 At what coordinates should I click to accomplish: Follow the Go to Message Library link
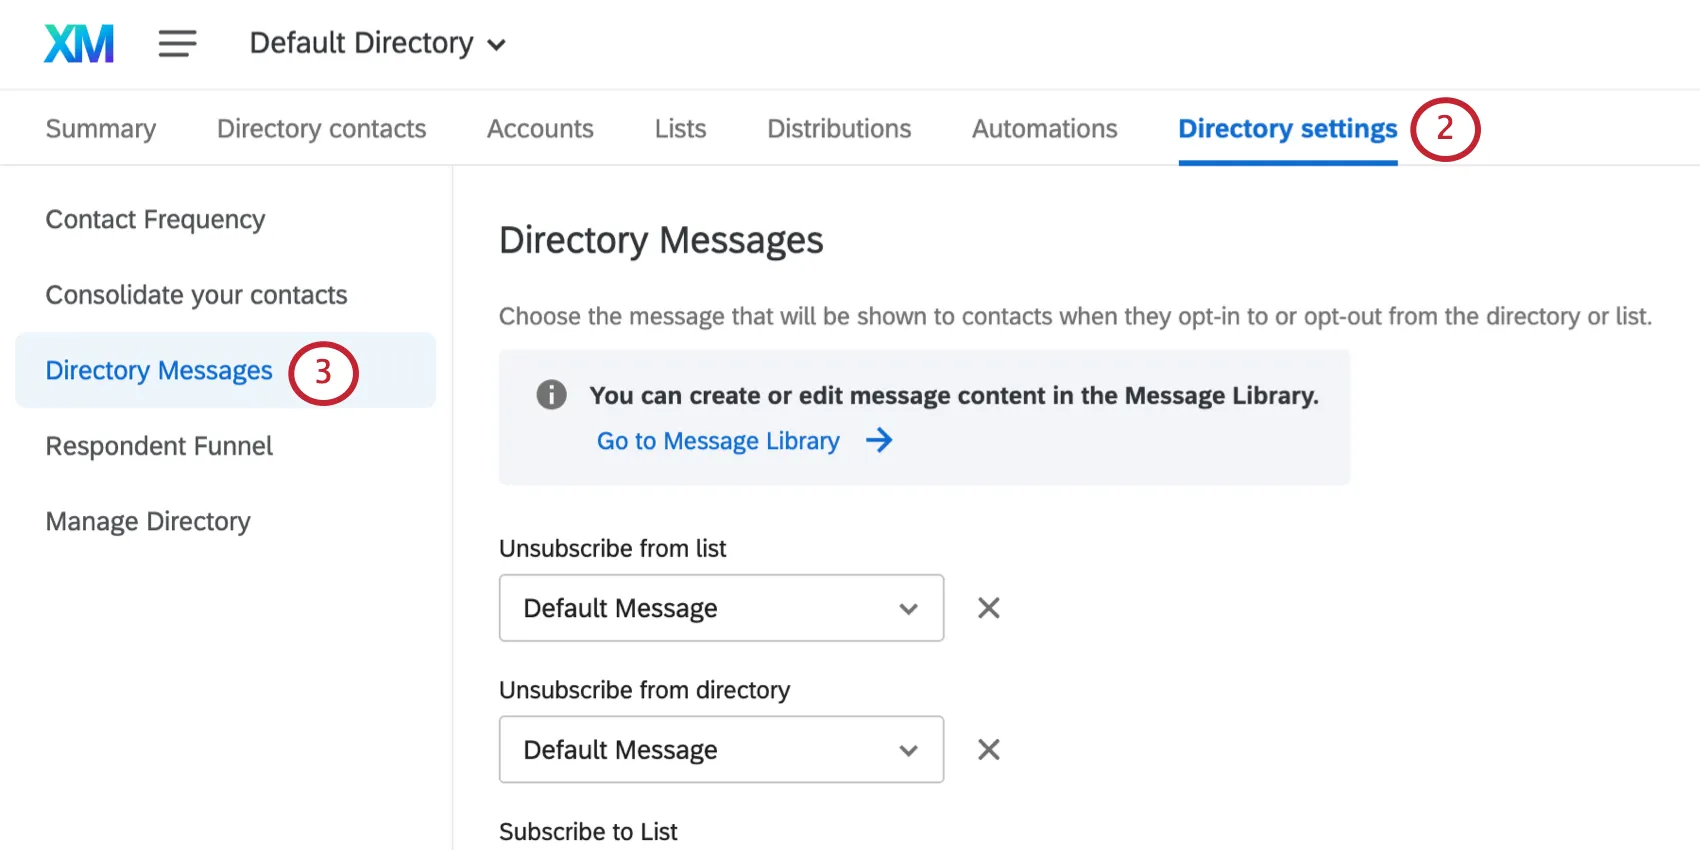click(x=718, y=441)
